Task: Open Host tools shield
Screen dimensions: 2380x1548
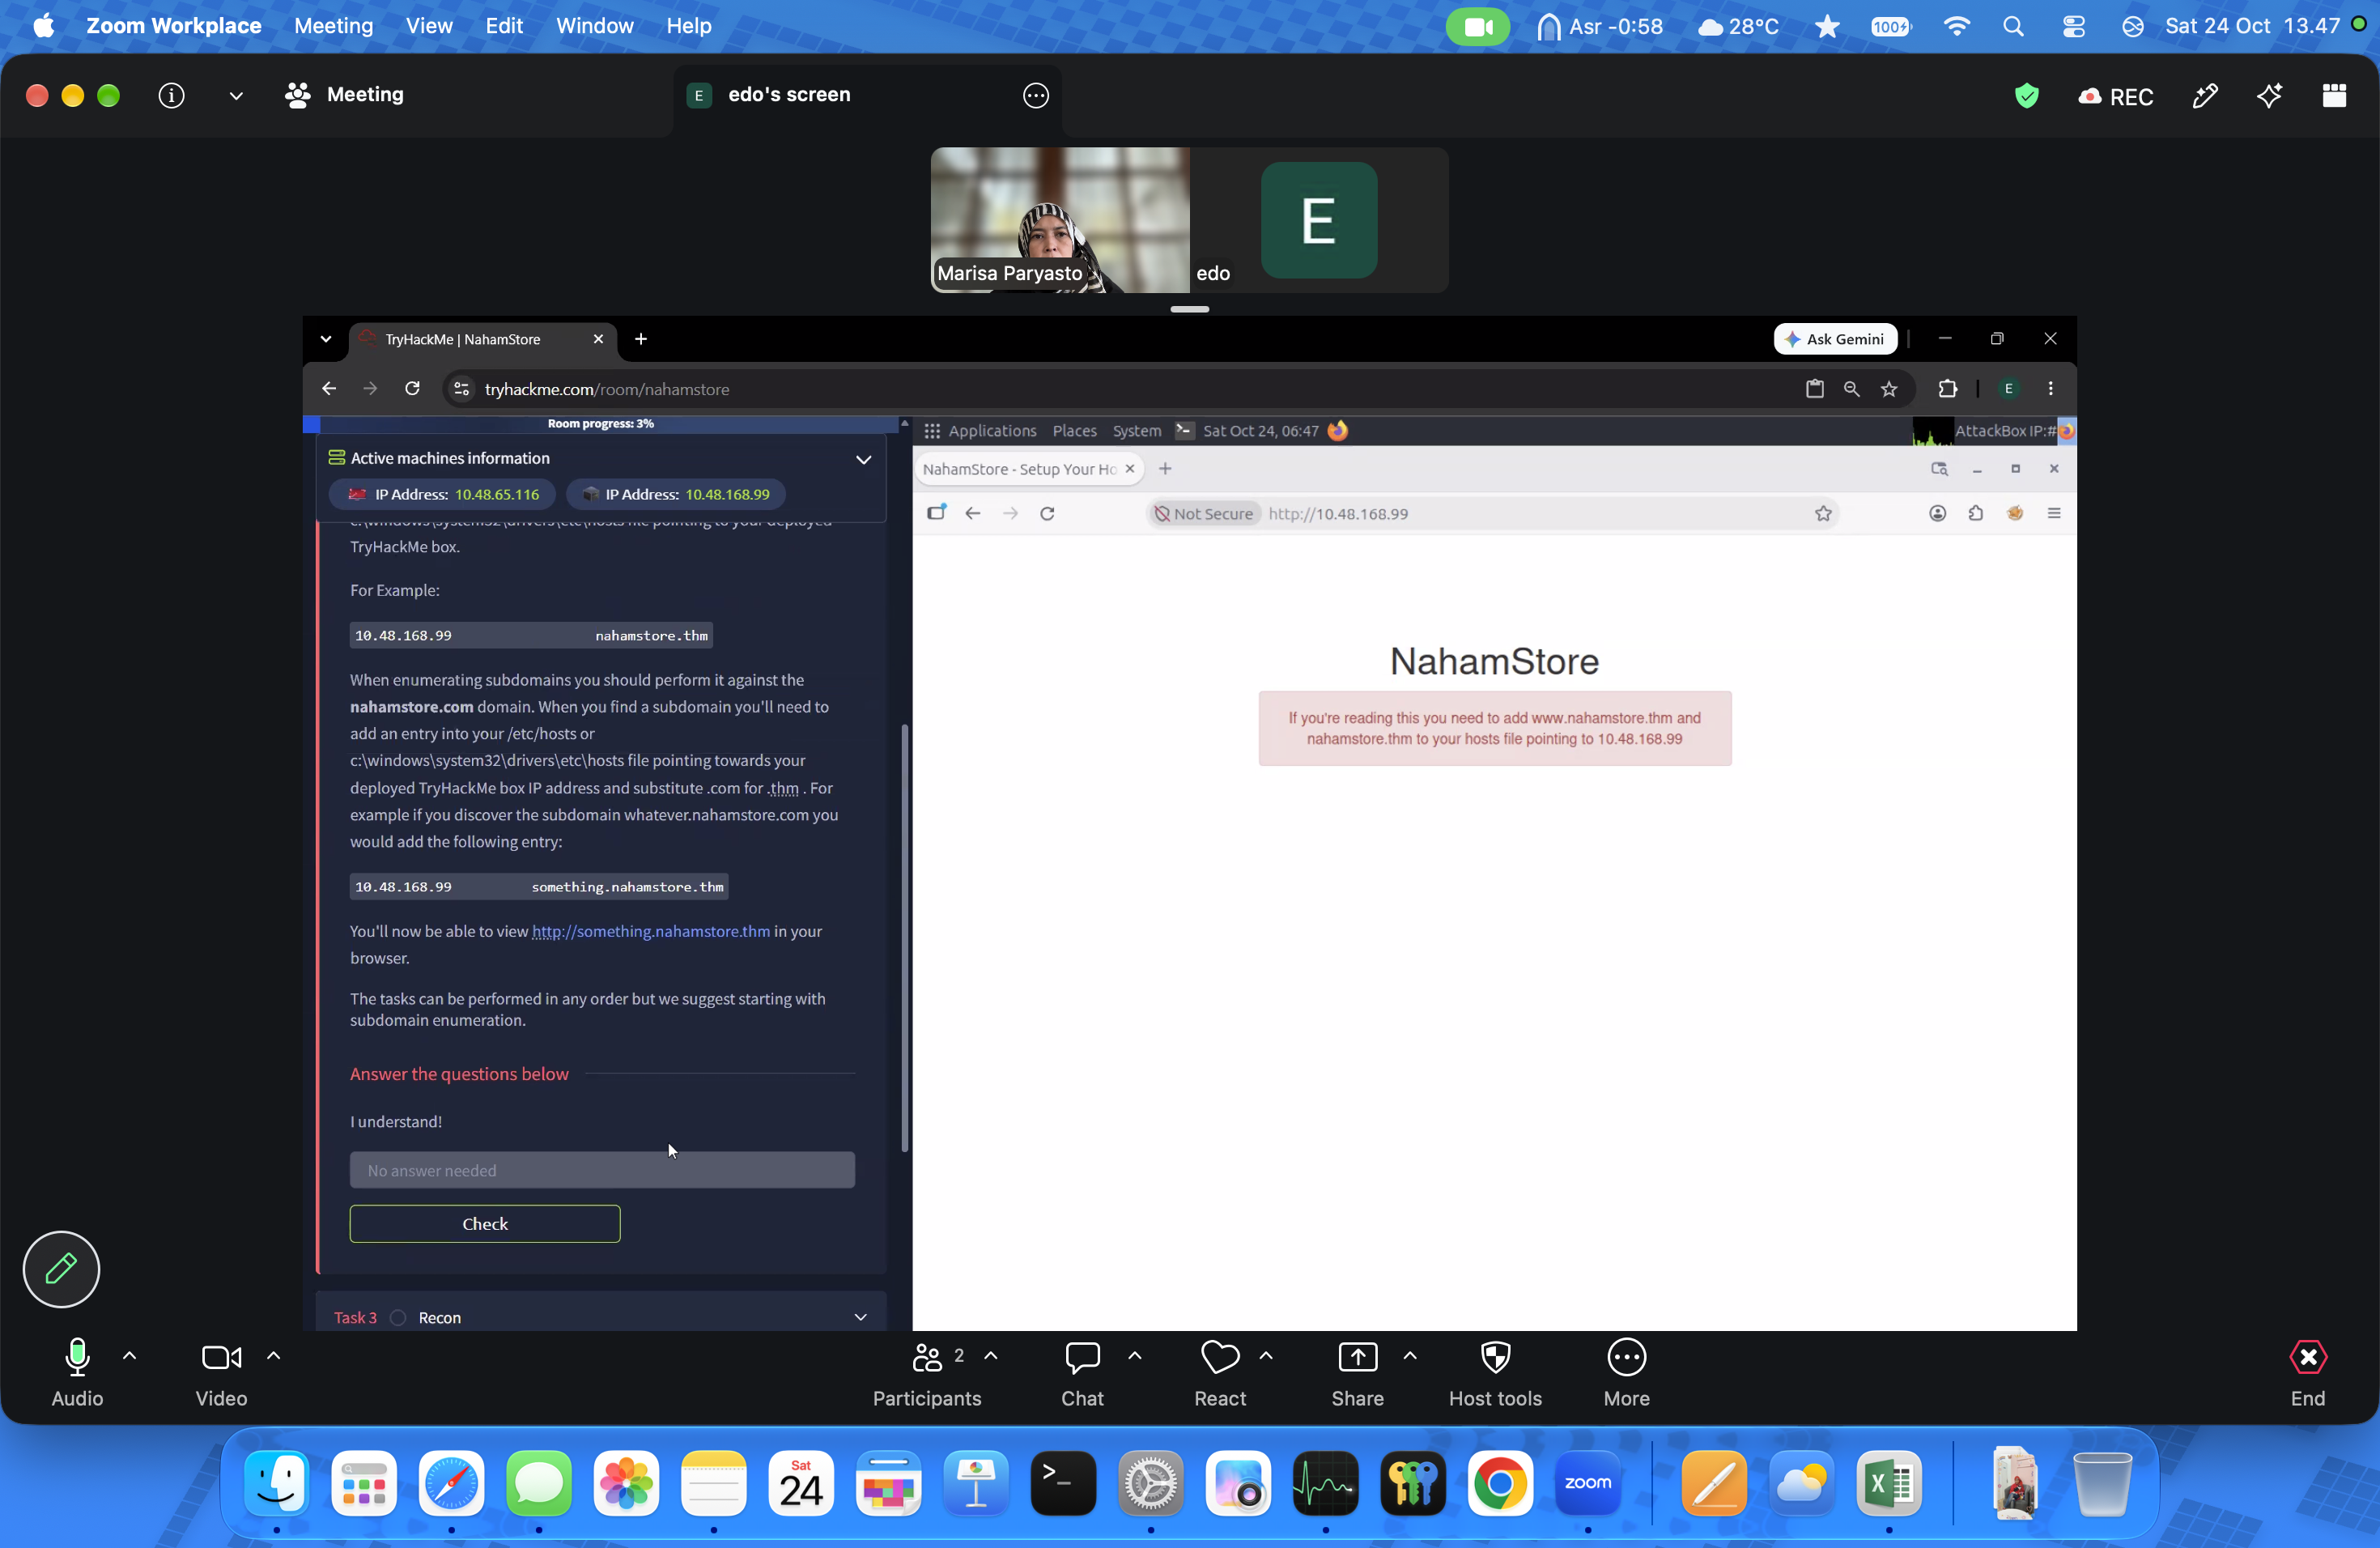Action: pyautogui.click(x=1495, y=1373)
